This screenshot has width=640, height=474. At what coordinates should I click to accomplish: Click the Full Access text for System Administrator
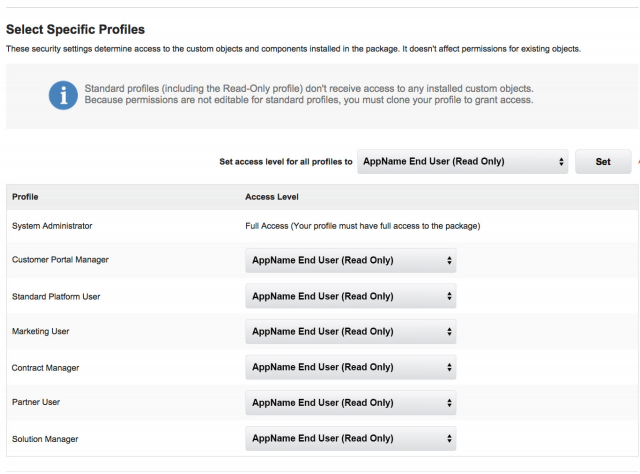coord(362,226)
